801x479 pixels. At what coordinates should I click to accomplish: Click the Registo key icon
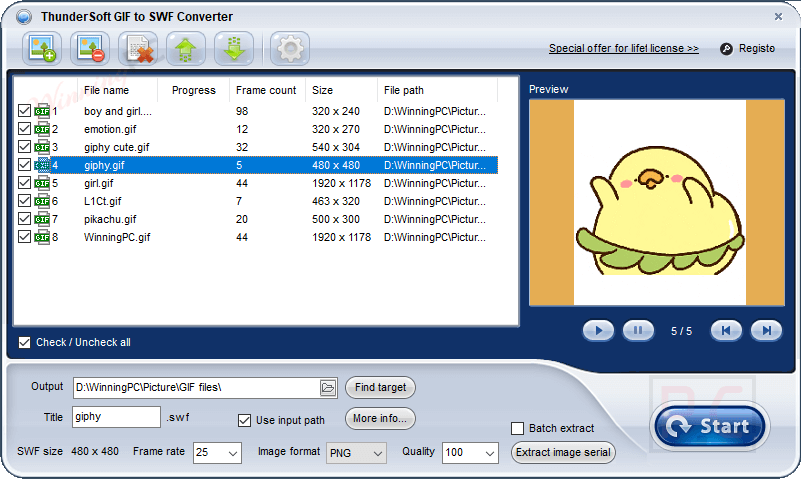tap(726, 49)
